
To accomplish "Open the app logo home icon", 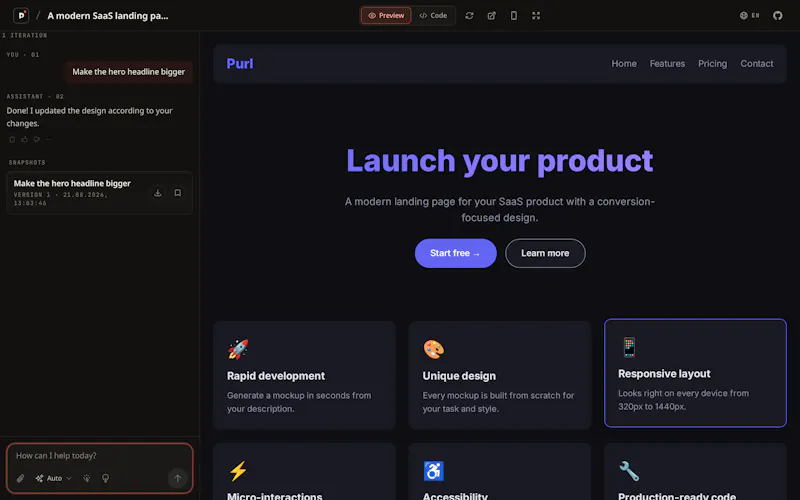I will tap(21, 15).
